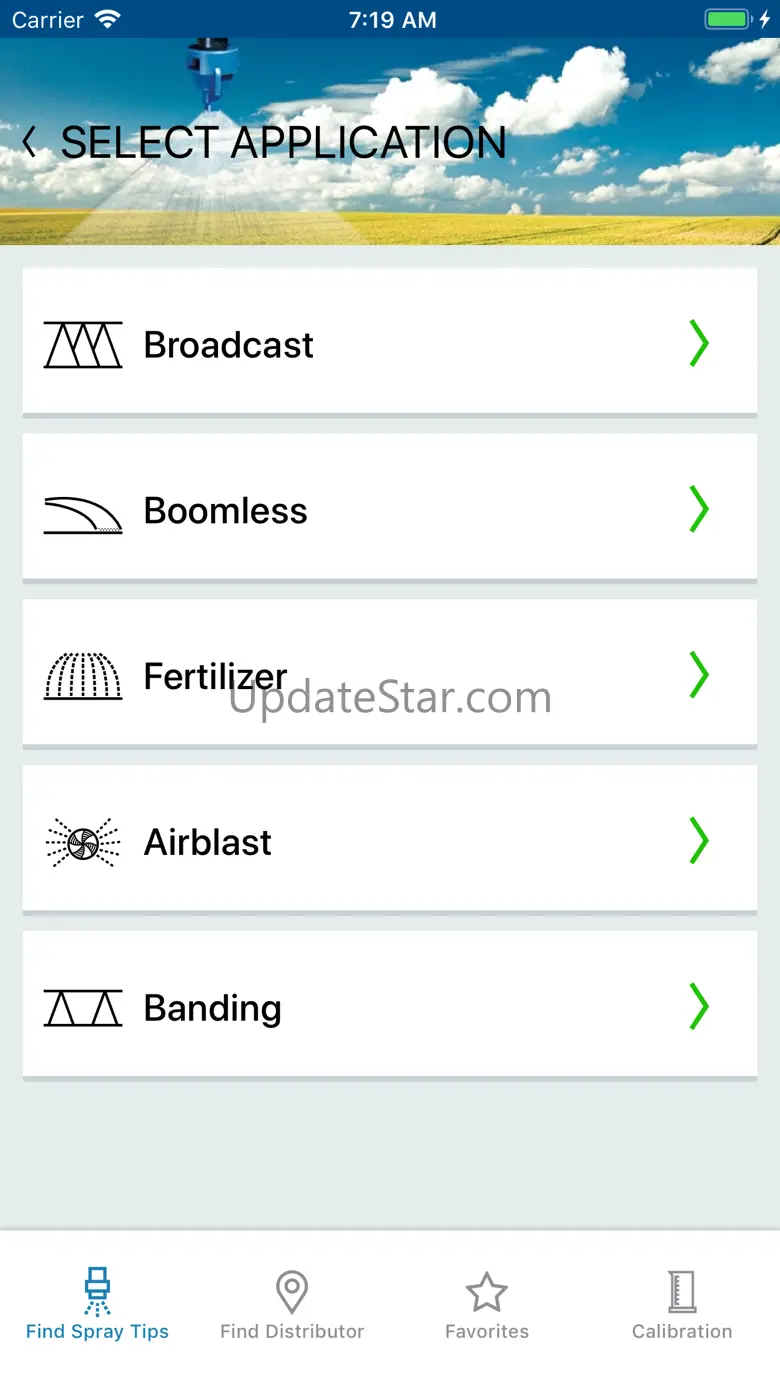The width and height of the screenshot is (780, 1387).
Task: Open Airblast using its green chevron
Action: pos(699,842)
